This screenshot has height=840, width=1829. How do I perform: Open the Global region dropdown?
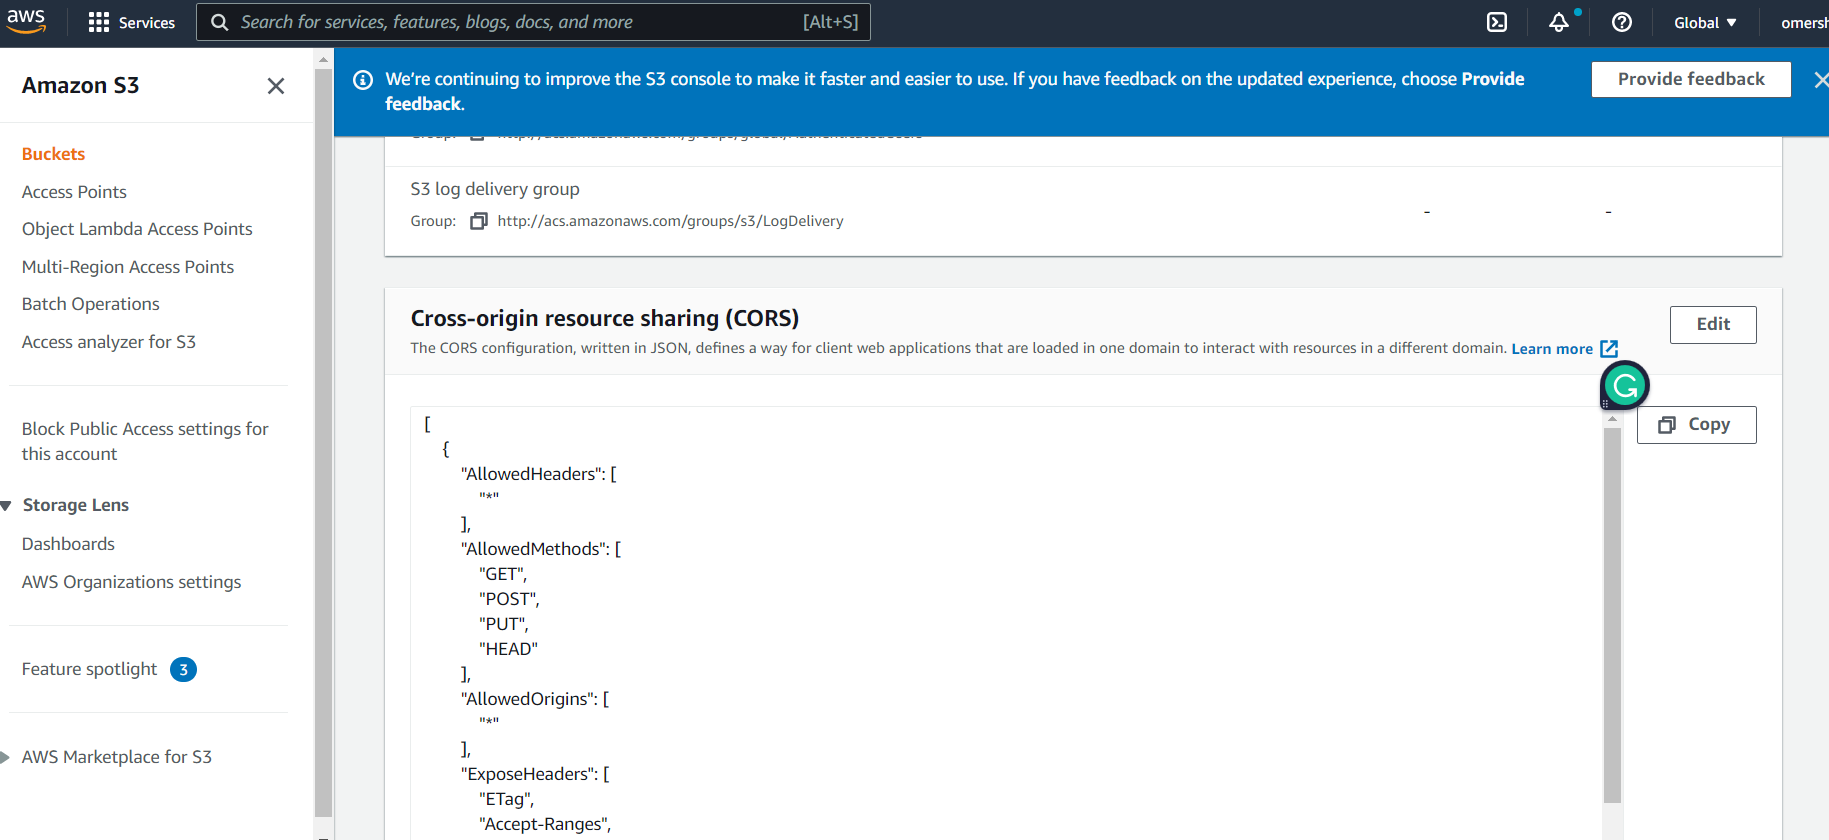[1705, 22]
